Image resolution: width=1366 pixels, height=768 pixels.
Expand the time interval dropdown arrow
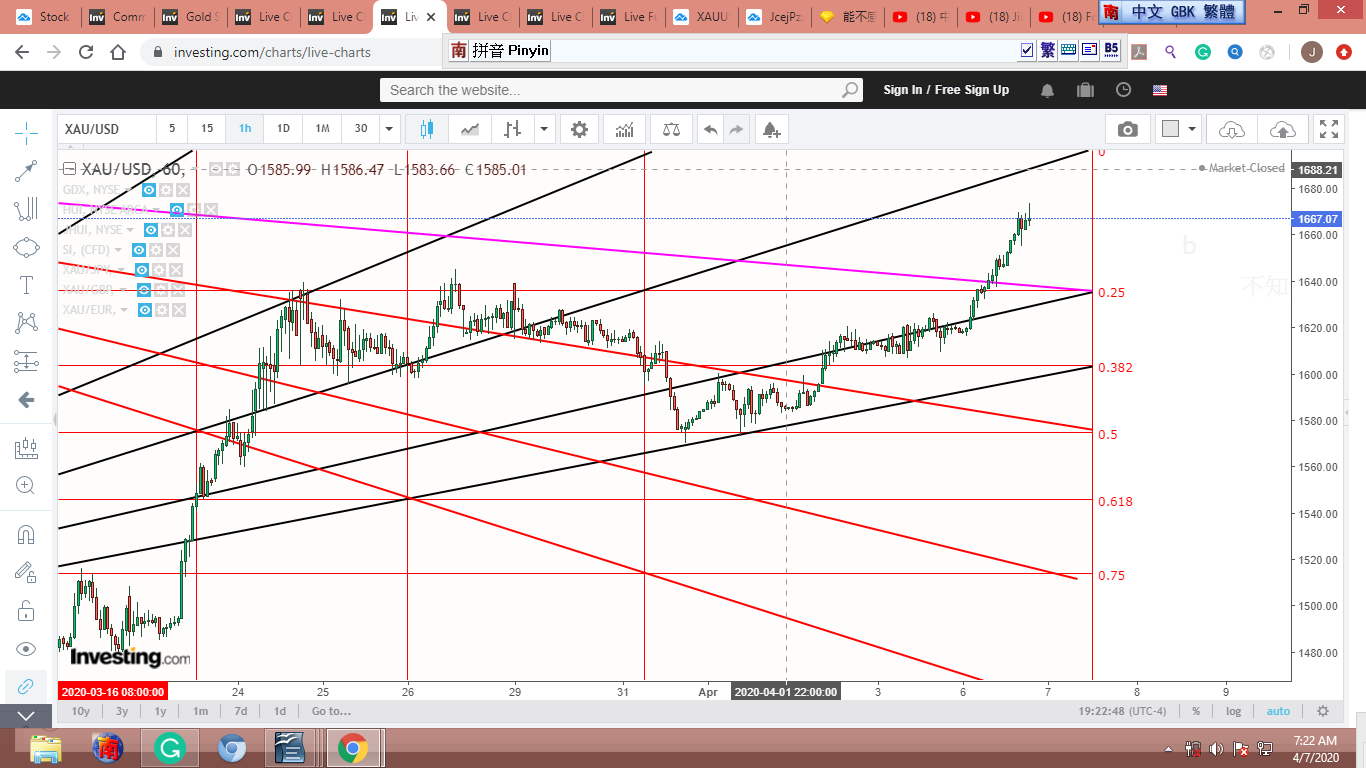390,129
